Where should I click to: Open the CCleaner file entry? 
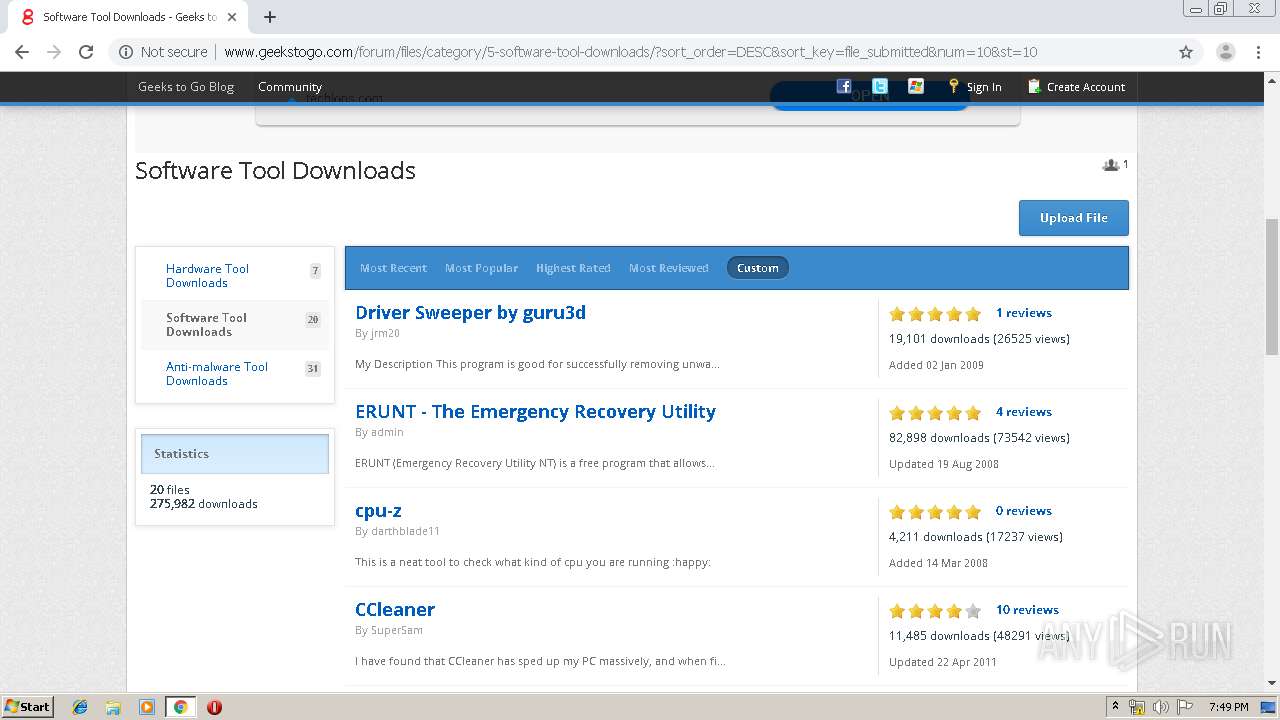pos(395,609)
